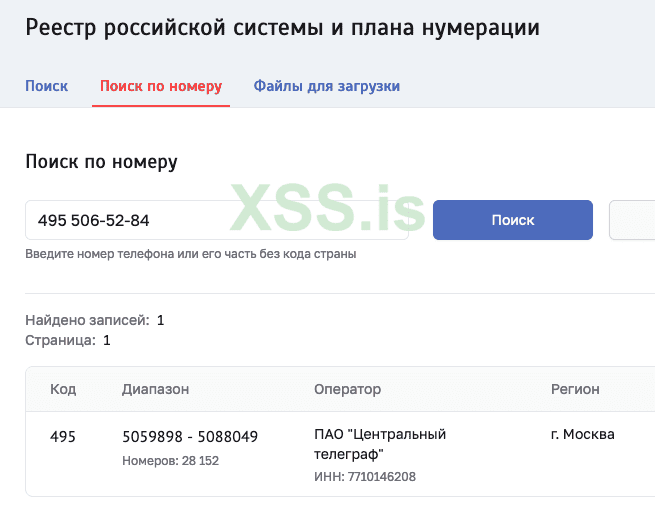
Task: Click the Реестр российской системы page title
Action: (282, 28)
